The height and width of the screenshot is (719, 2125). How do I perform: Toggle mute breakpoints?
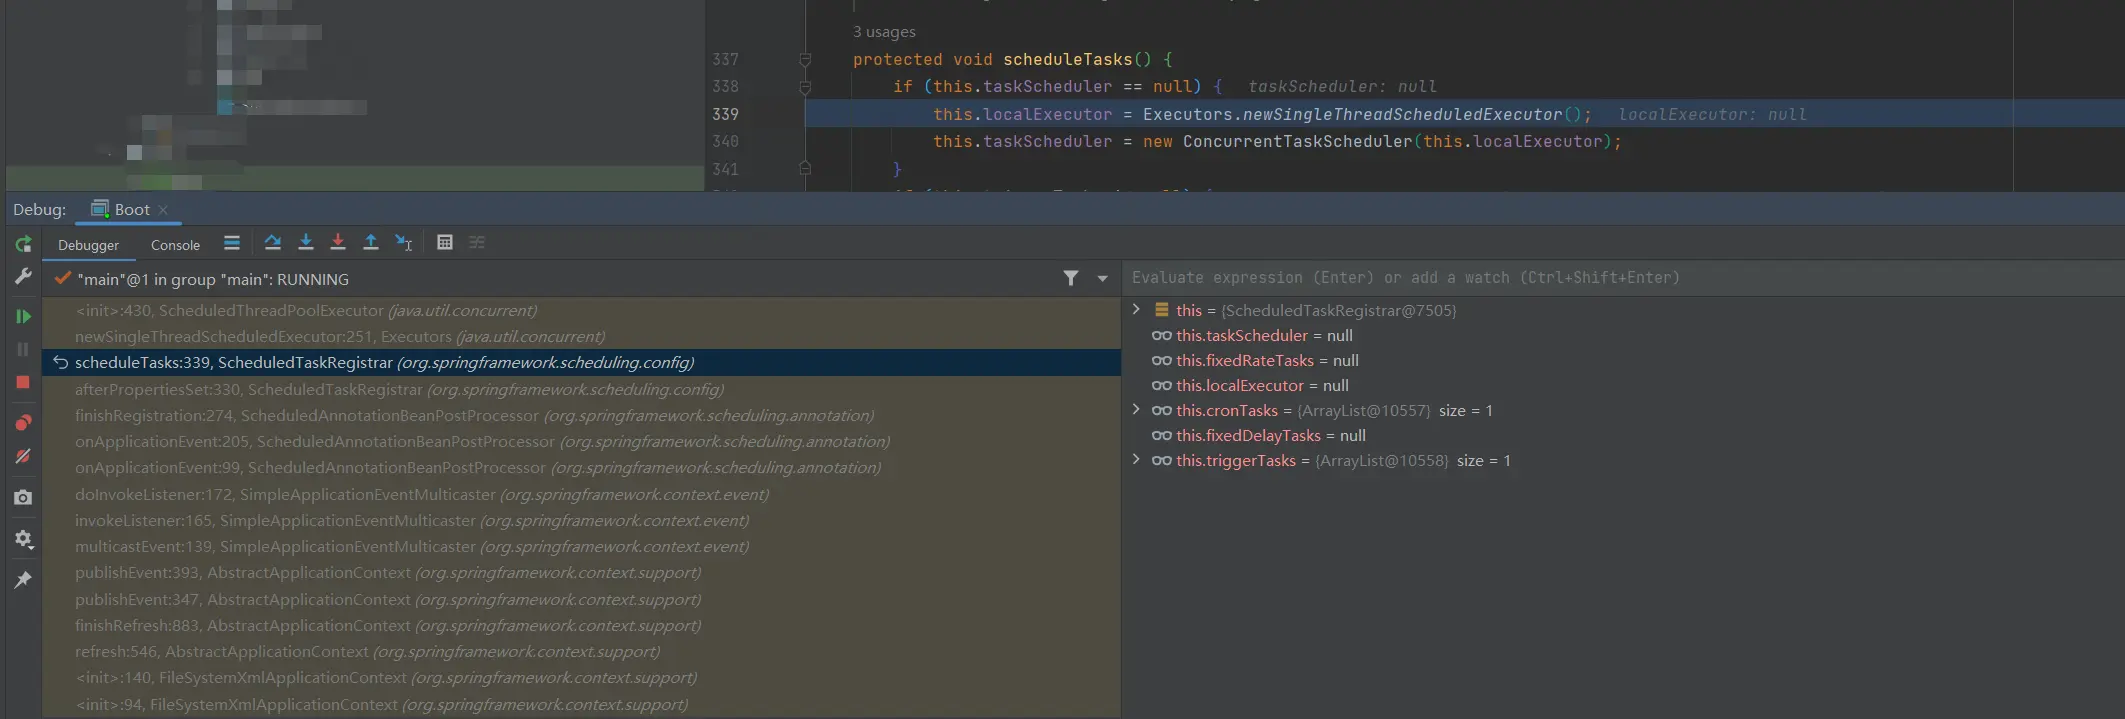tap(23, 456)
